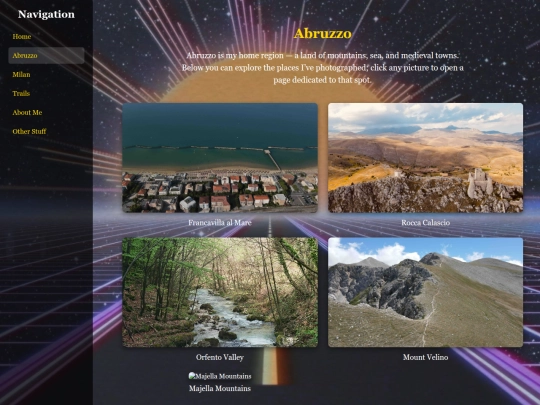Click the Navigation sidebar heading
The image size is (540, 405).
click(x=46, y=14)
